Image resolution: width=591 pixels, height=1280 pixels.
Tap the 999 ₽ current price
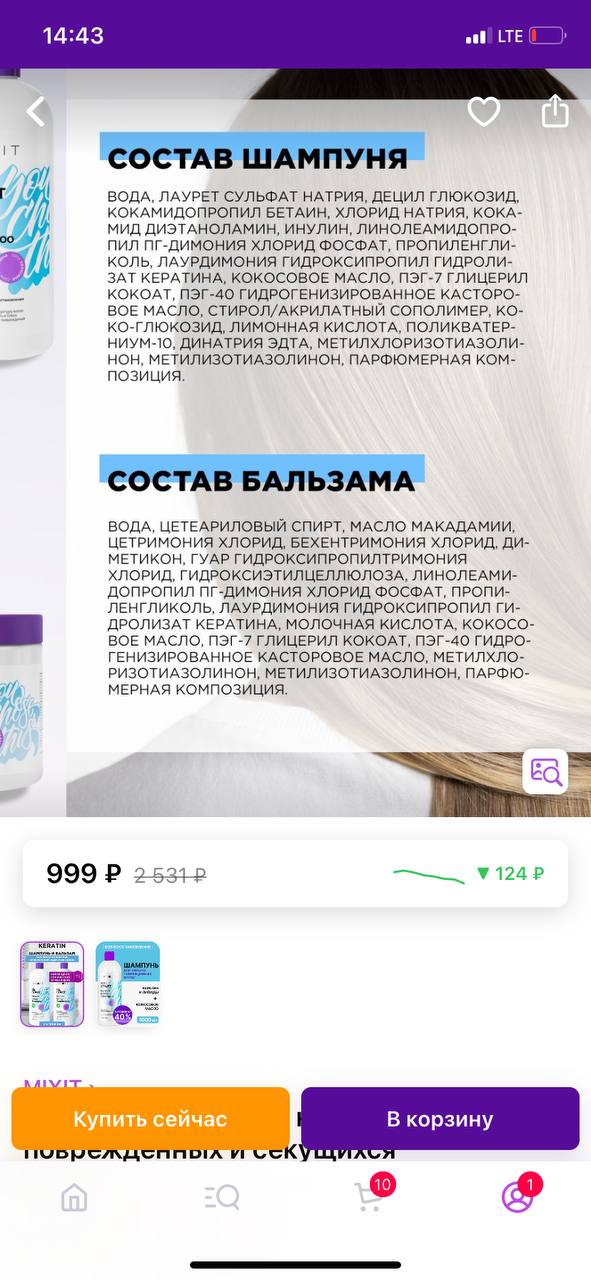(x=84, y=873)
